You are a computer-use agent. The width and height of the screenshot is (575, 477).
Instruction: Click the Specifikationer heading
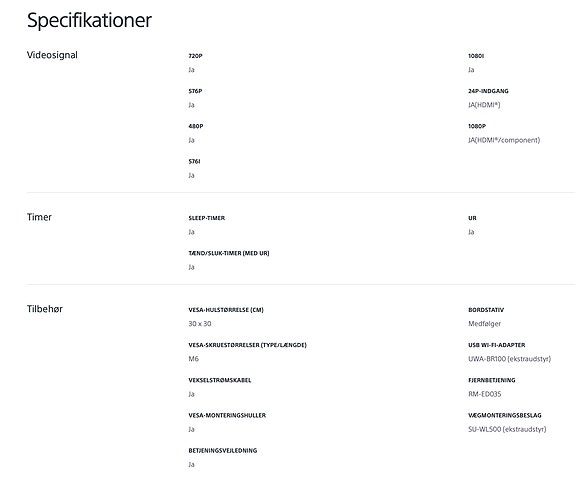[89, 20]
